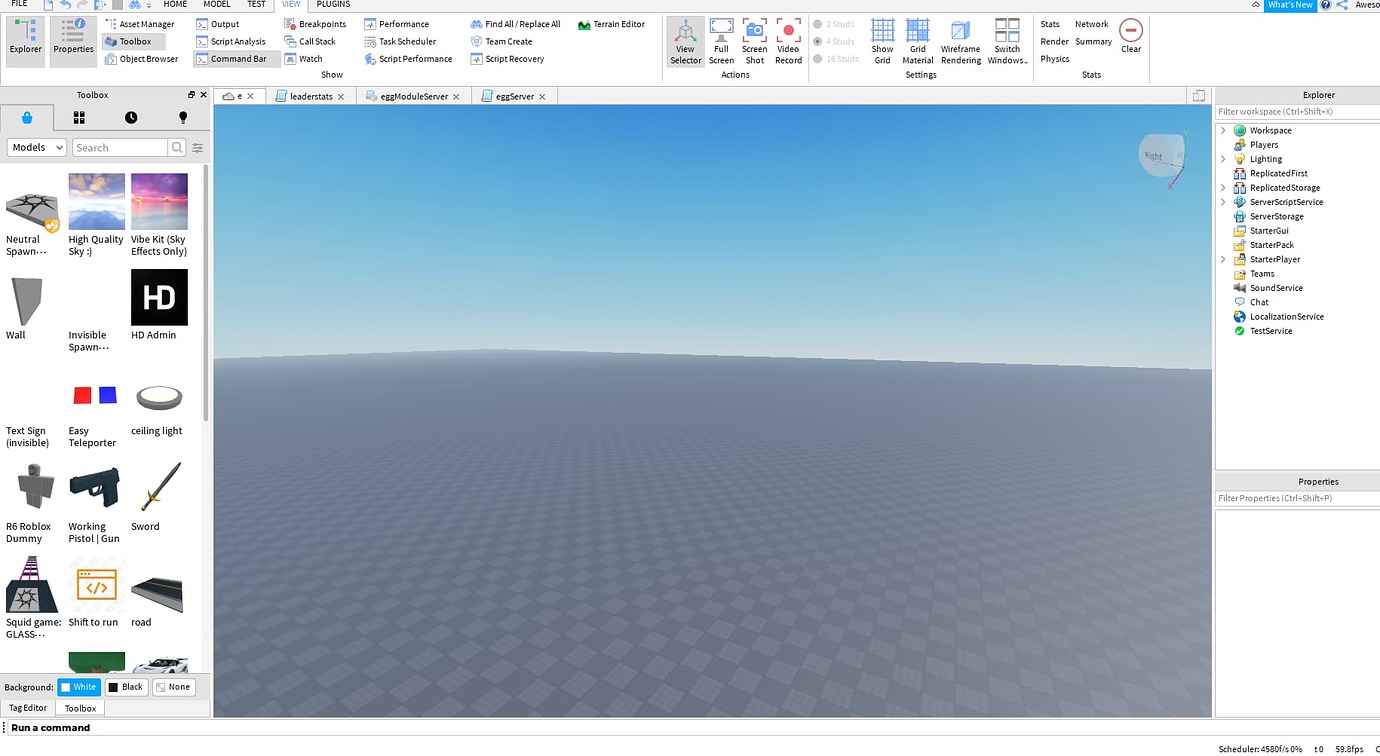Viewport: 1380px width, 756px height.
Task: Open the PLUGINS ribbon tab
Action: [x=333, y=4]
